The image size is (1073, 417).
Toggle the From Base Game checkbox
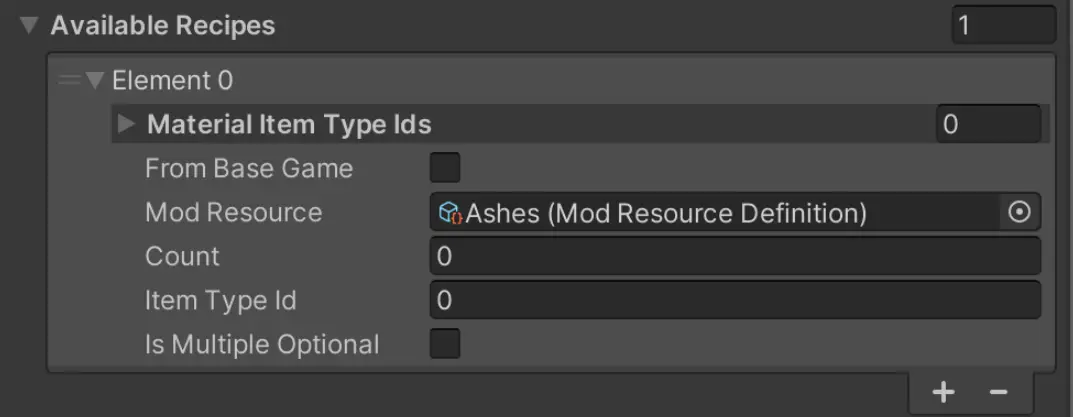coord(445,168)
